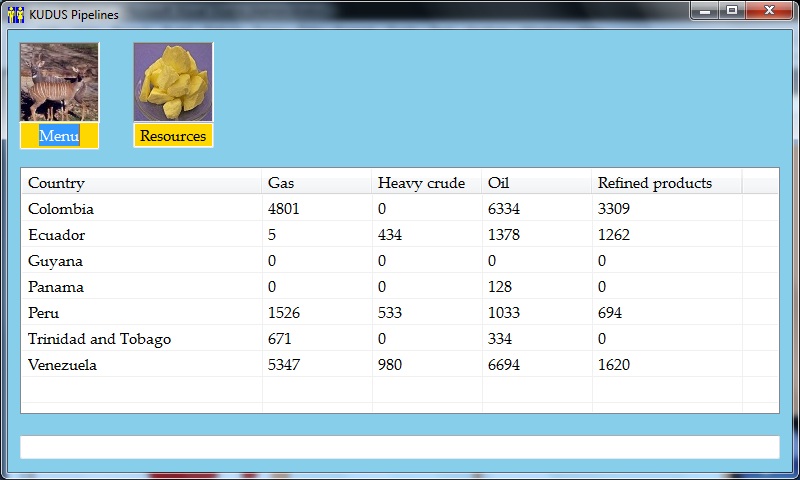
Task: Click the KUDUS Pipelines title bar icon
Action: [x=16, y=15]
